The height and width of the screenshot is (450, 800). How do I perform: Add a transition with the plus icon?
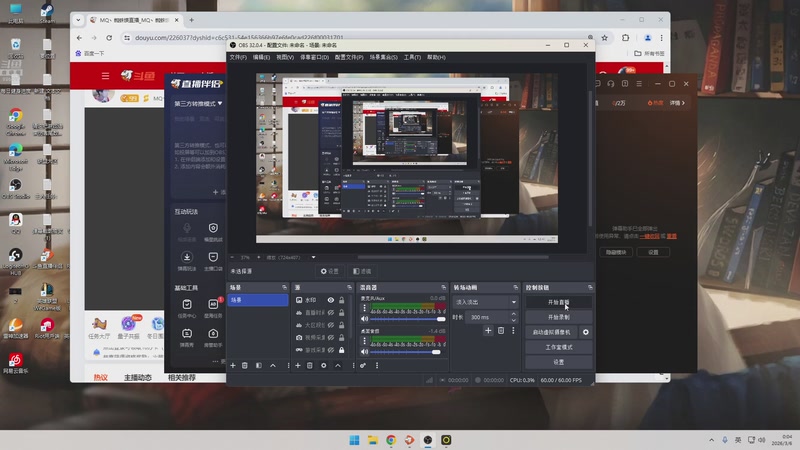coord(488,331)
